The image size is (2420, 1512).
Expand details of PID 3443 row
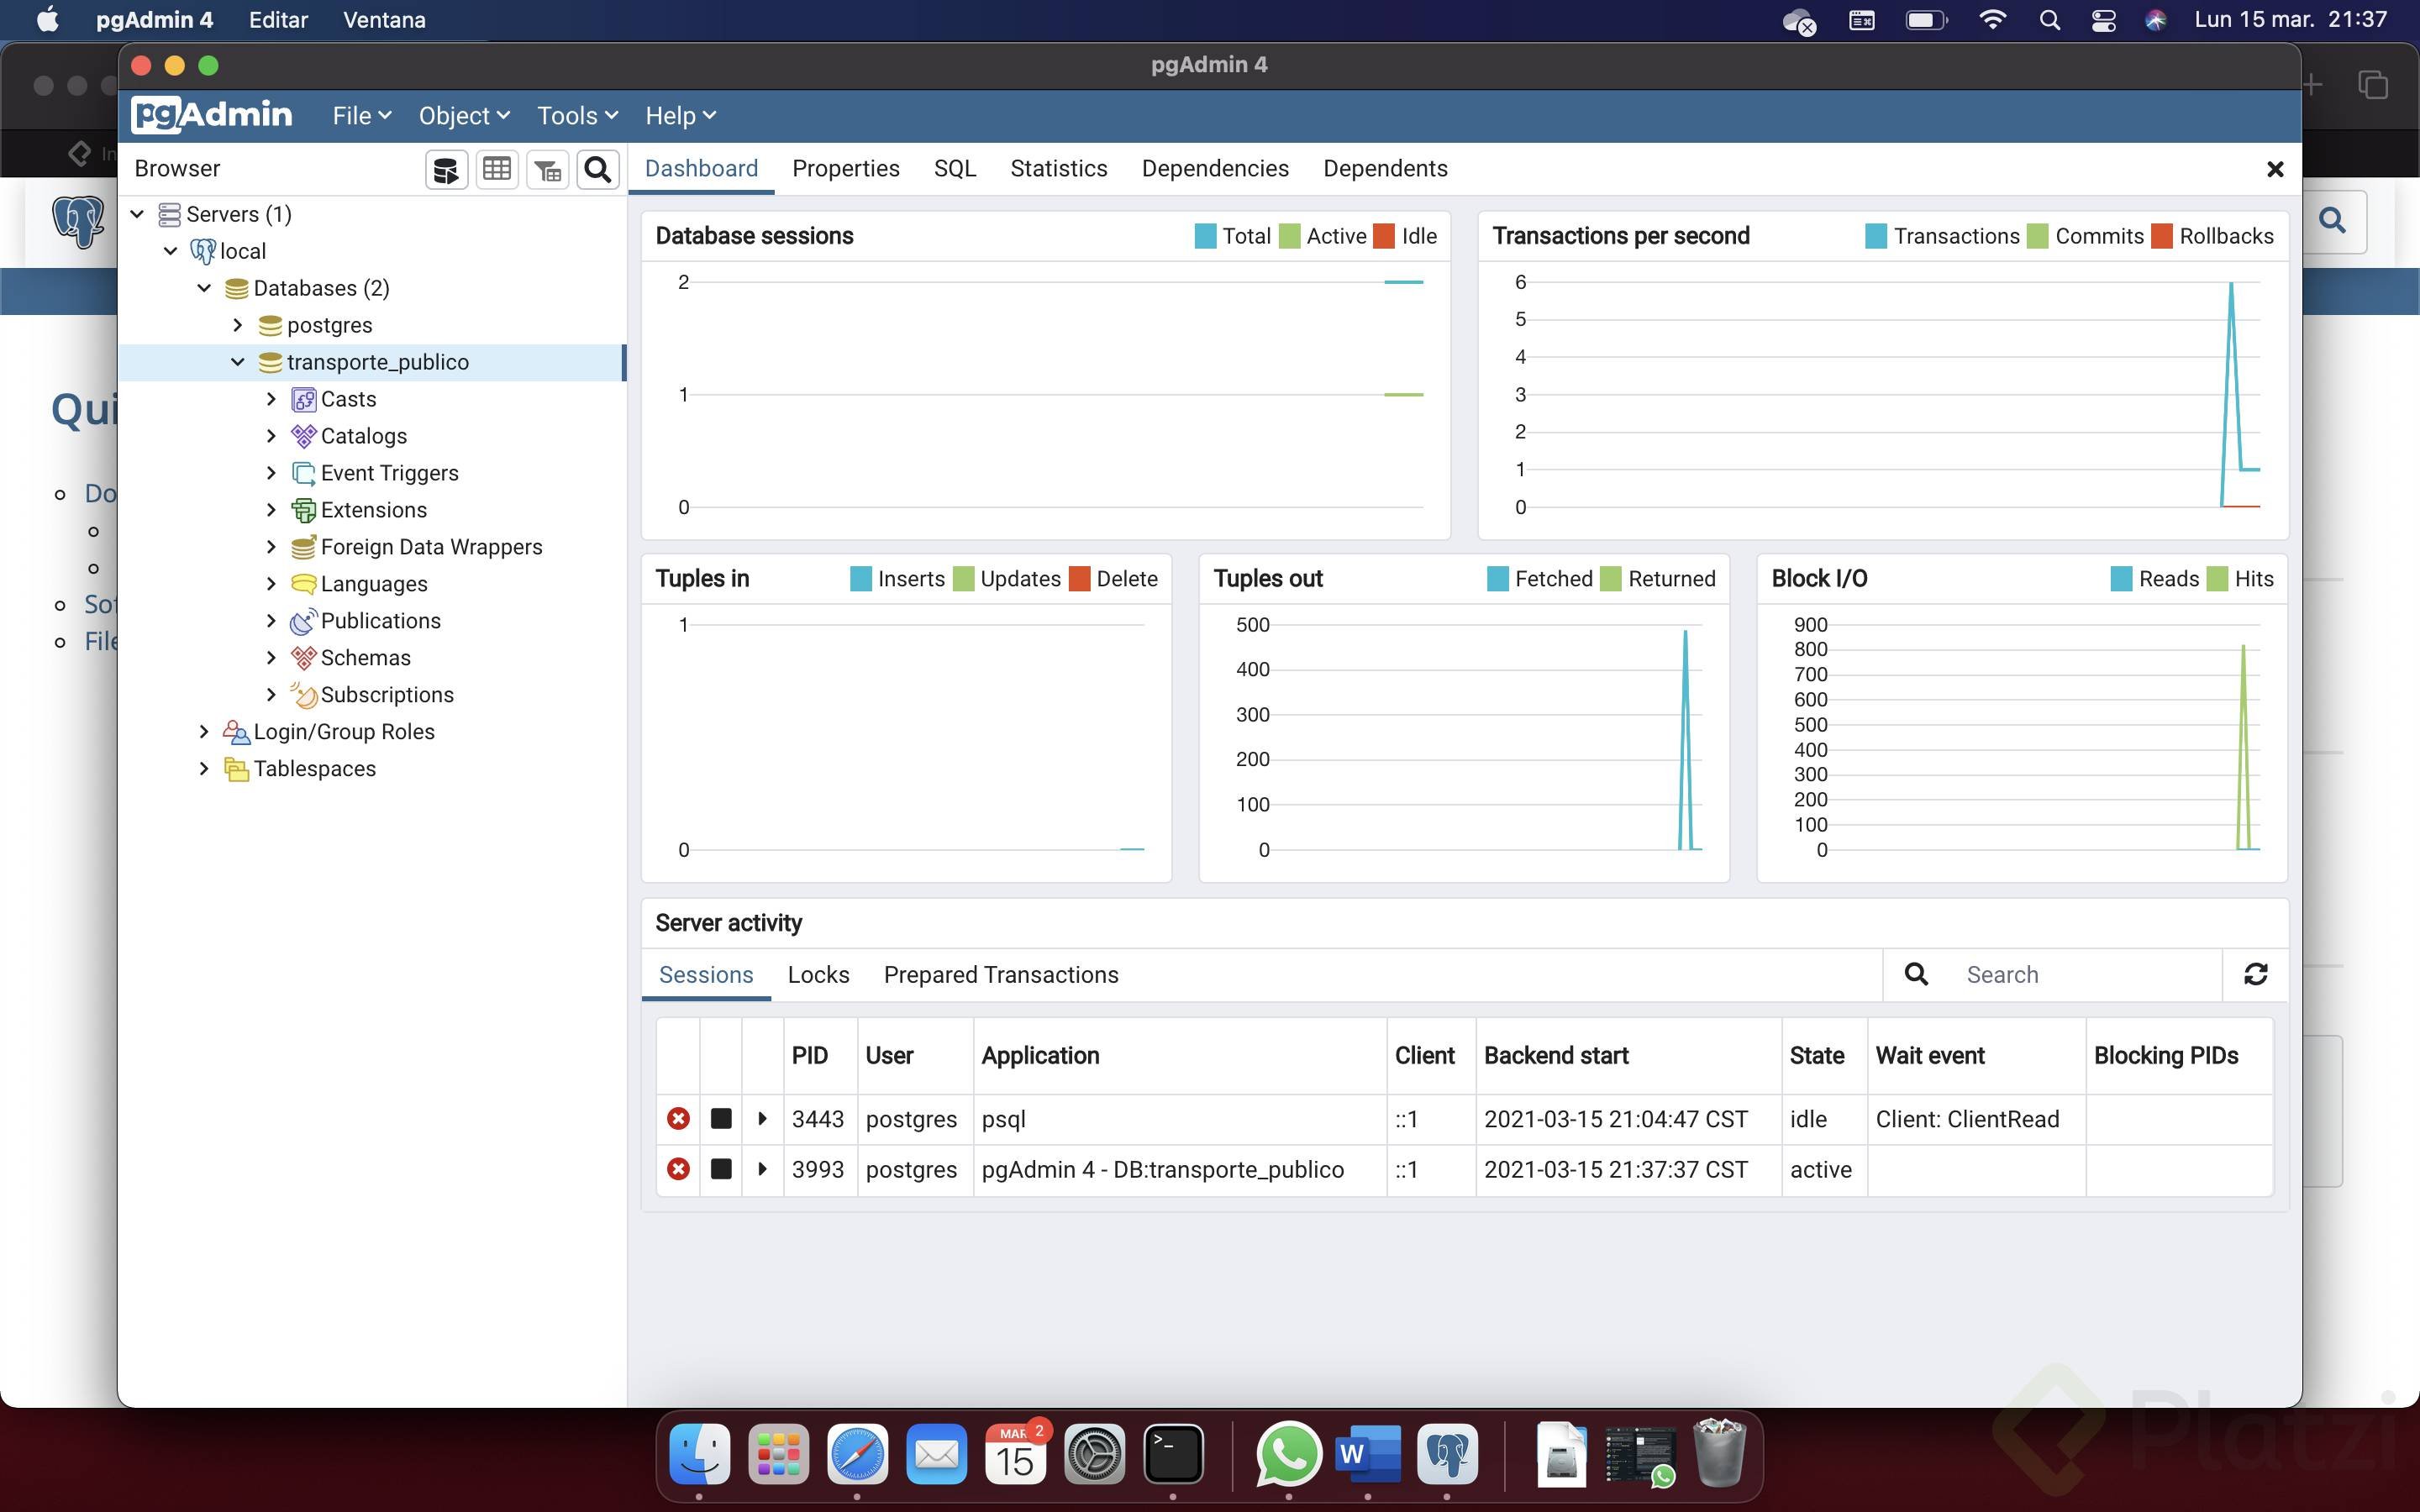point(762,1119)
